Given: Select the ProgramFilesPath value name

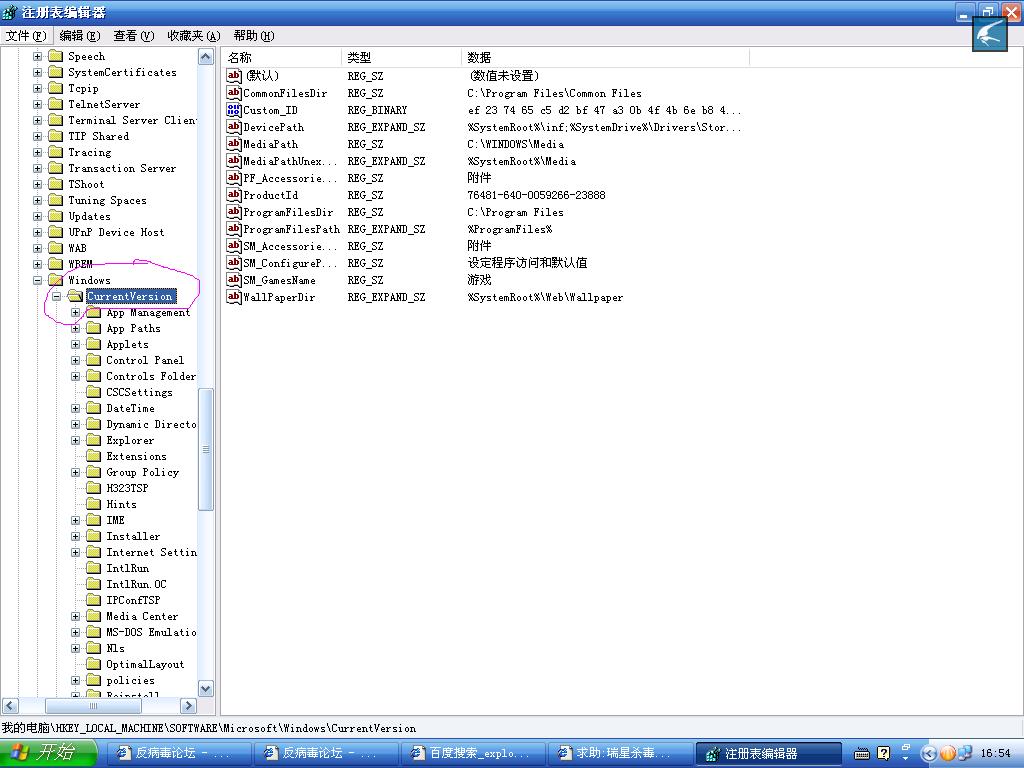Looking at the screenshot, I should click(291, 229).
